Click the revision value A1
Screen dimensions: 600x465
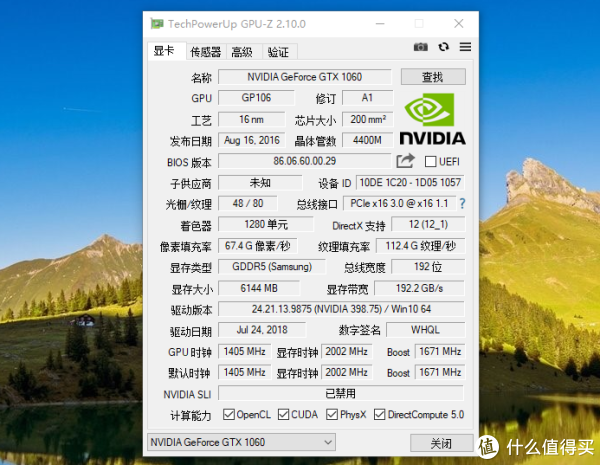coord(367,98)
